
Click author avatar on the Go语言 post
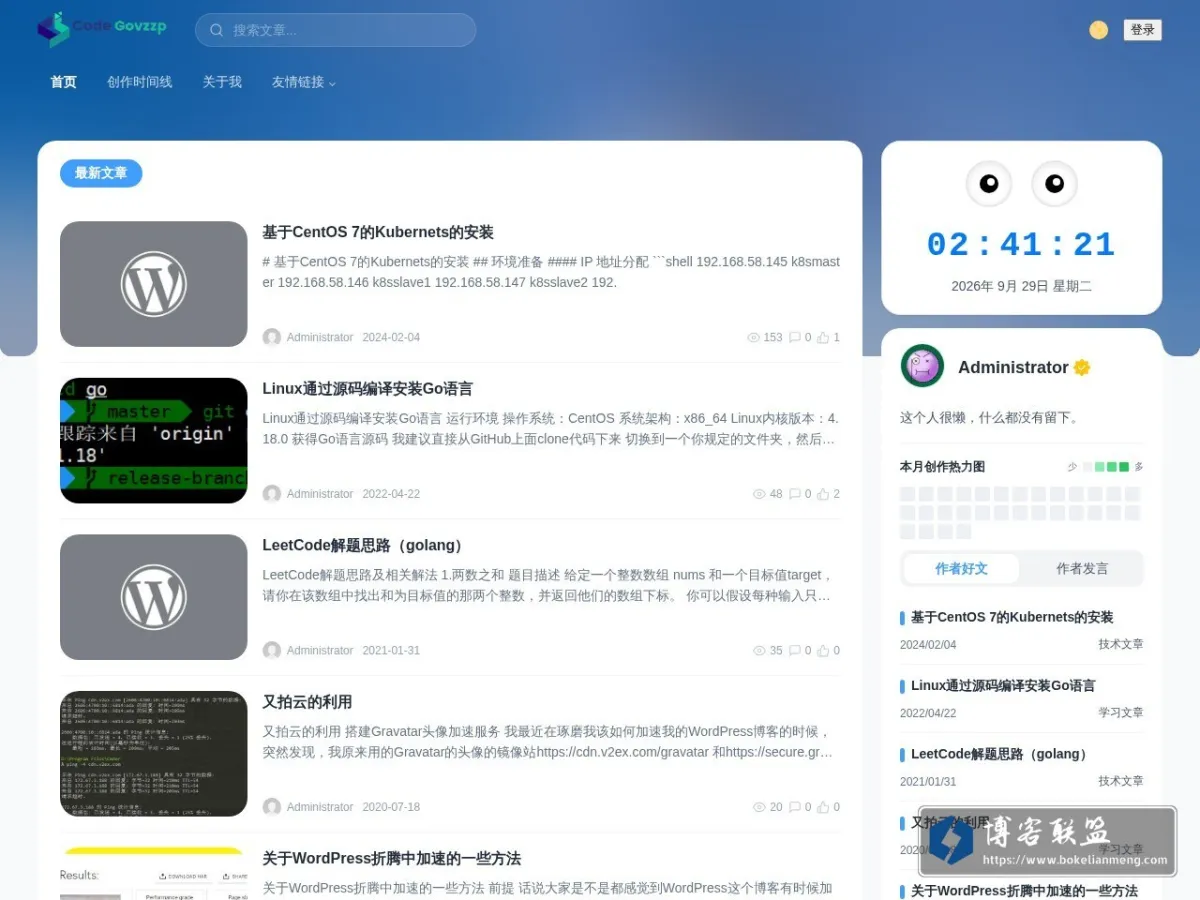pyautogui.click(x=272, y=494)
